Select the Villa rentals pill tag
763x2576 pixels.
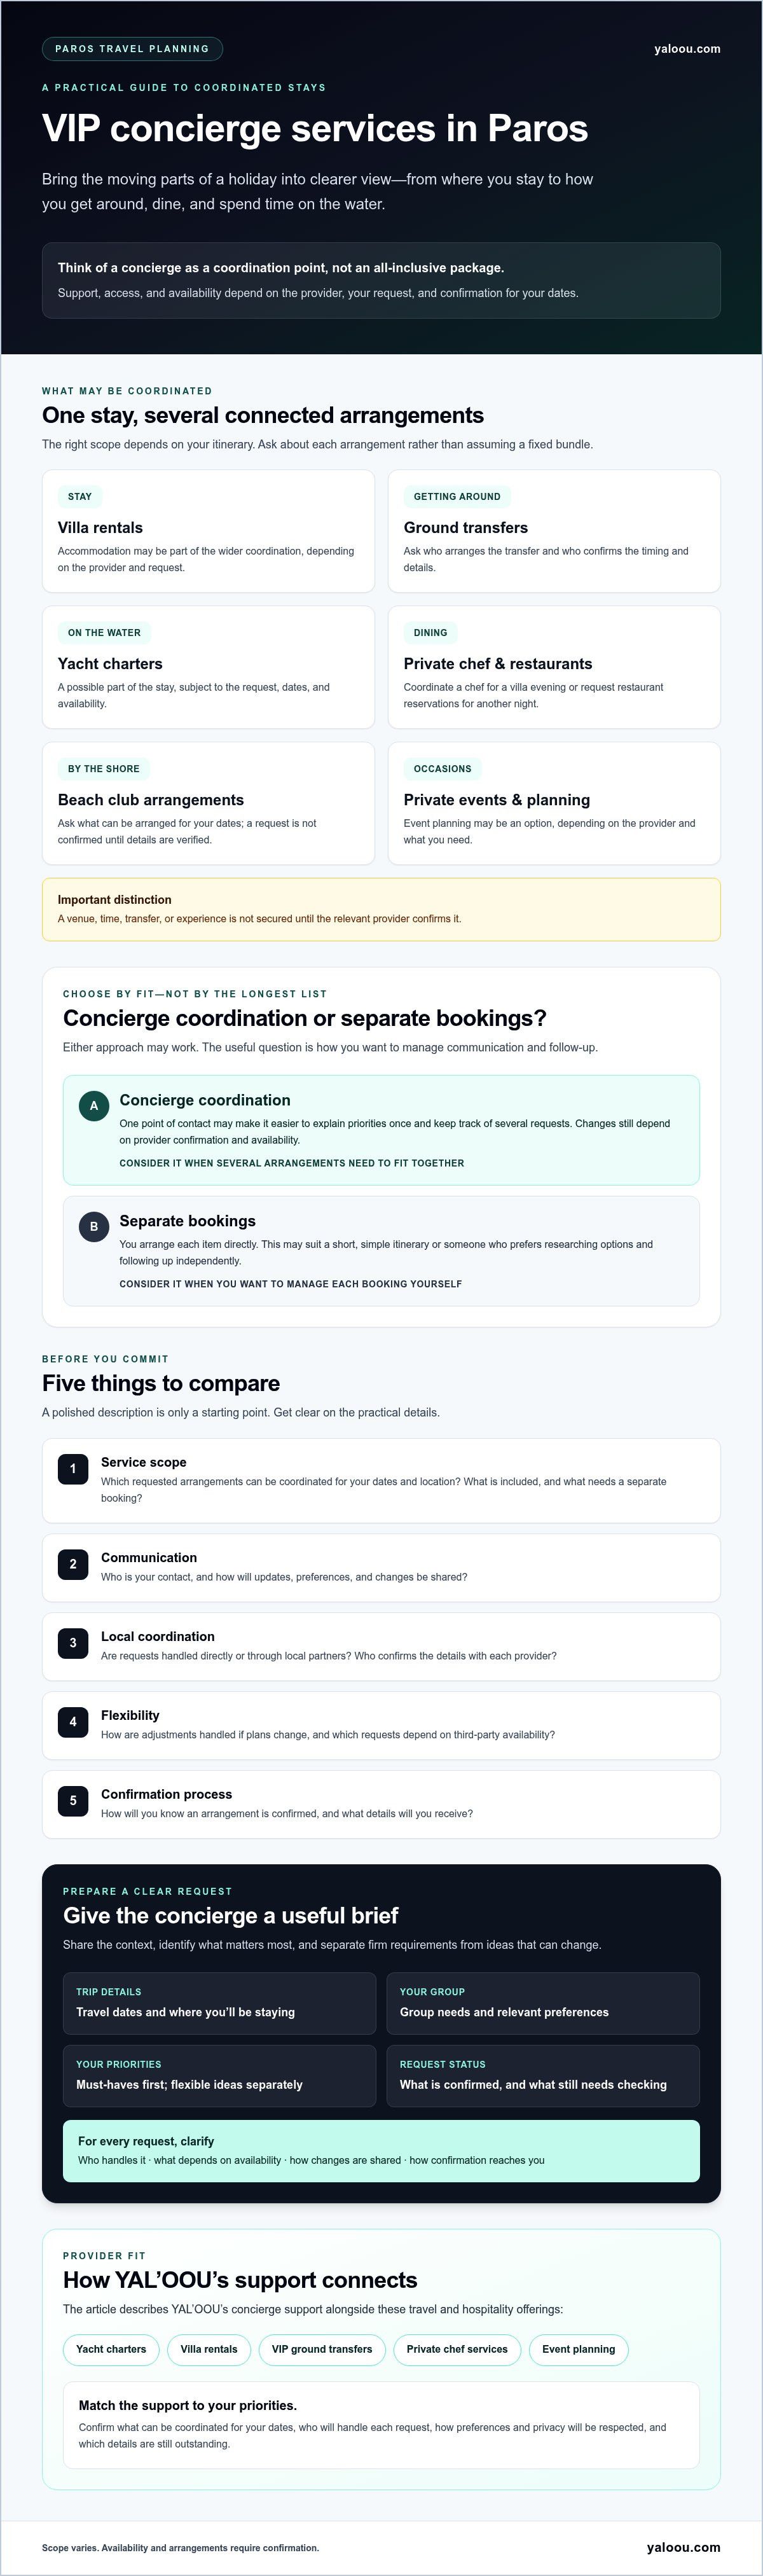[x=209, y=2349]
